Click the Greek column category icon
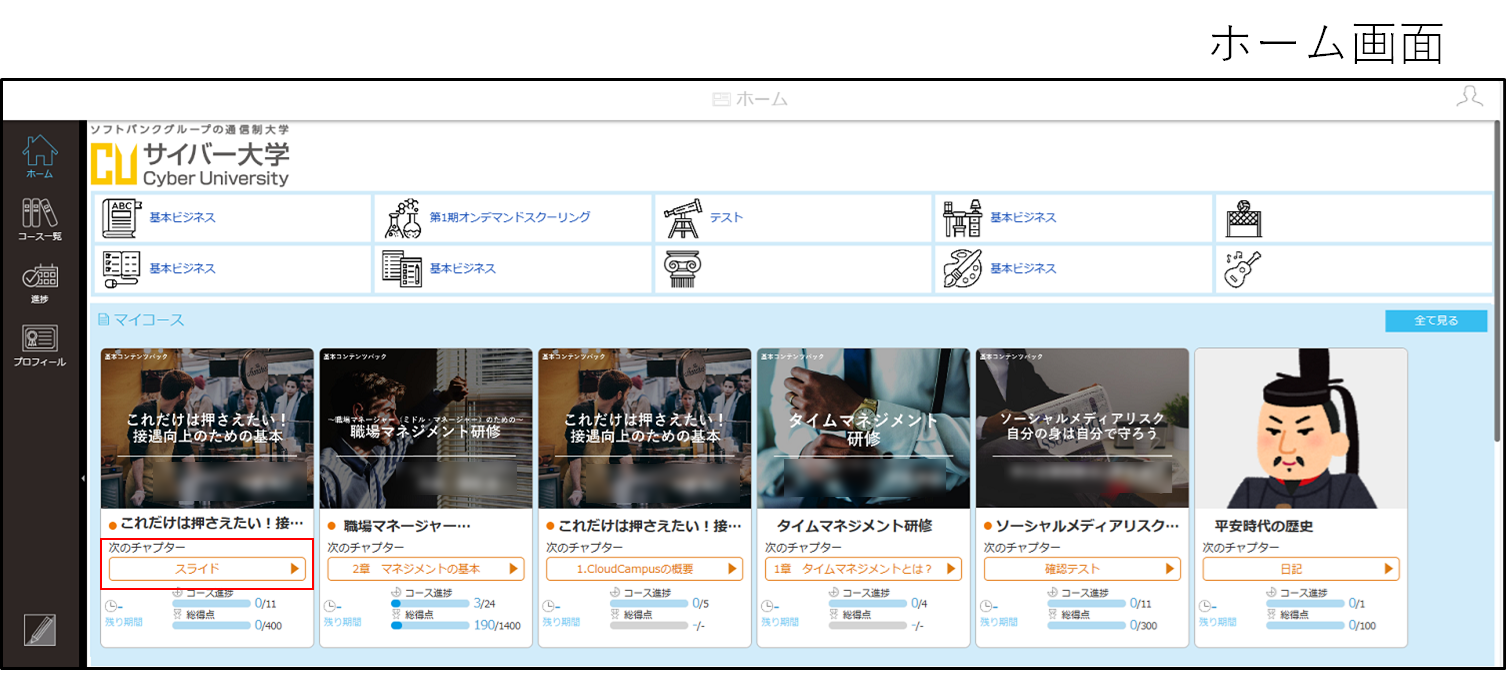The height and width of the screenshot is (673, 1506). pos(682,268)
